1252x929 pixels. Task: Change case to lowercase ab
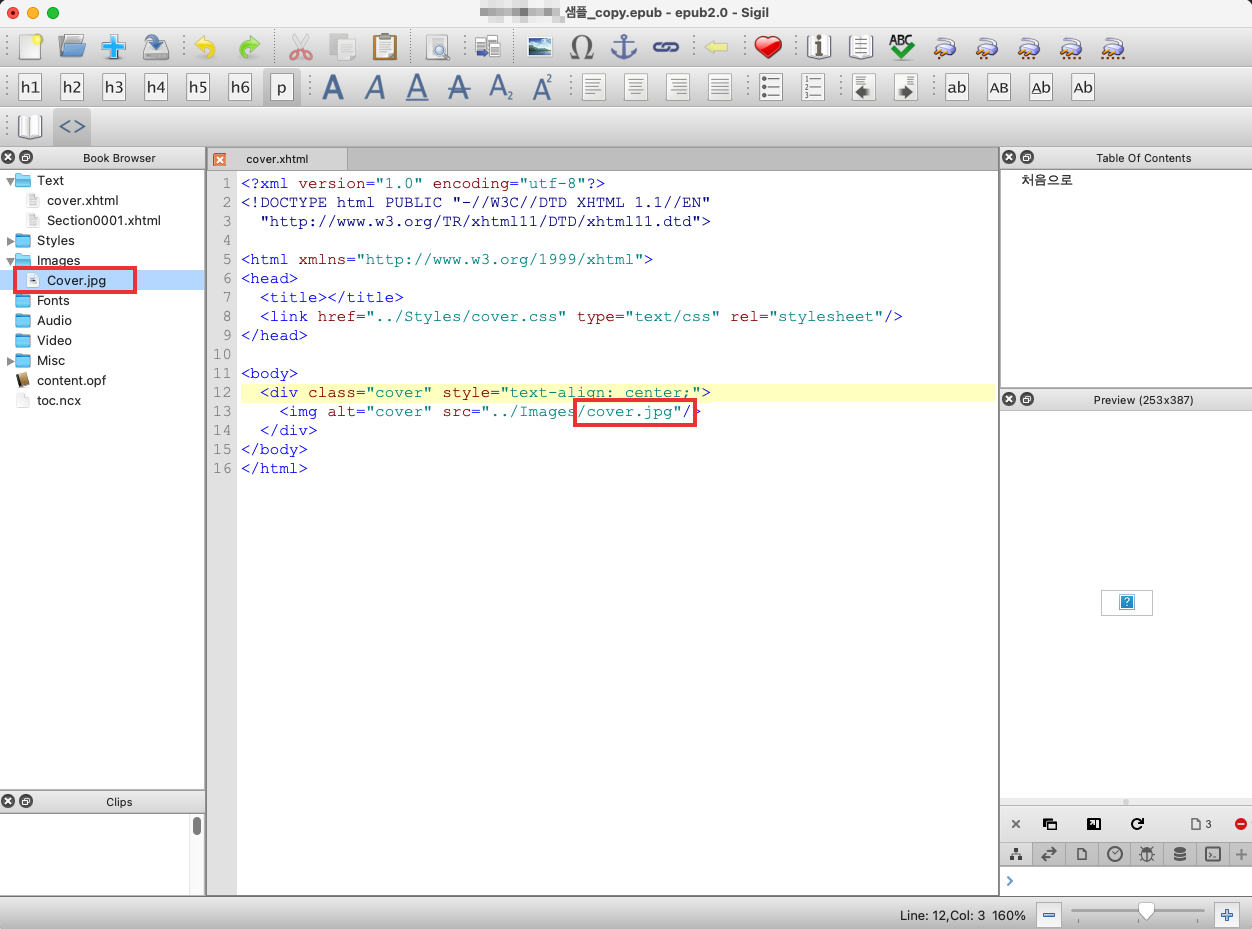(x=957, y=87)
